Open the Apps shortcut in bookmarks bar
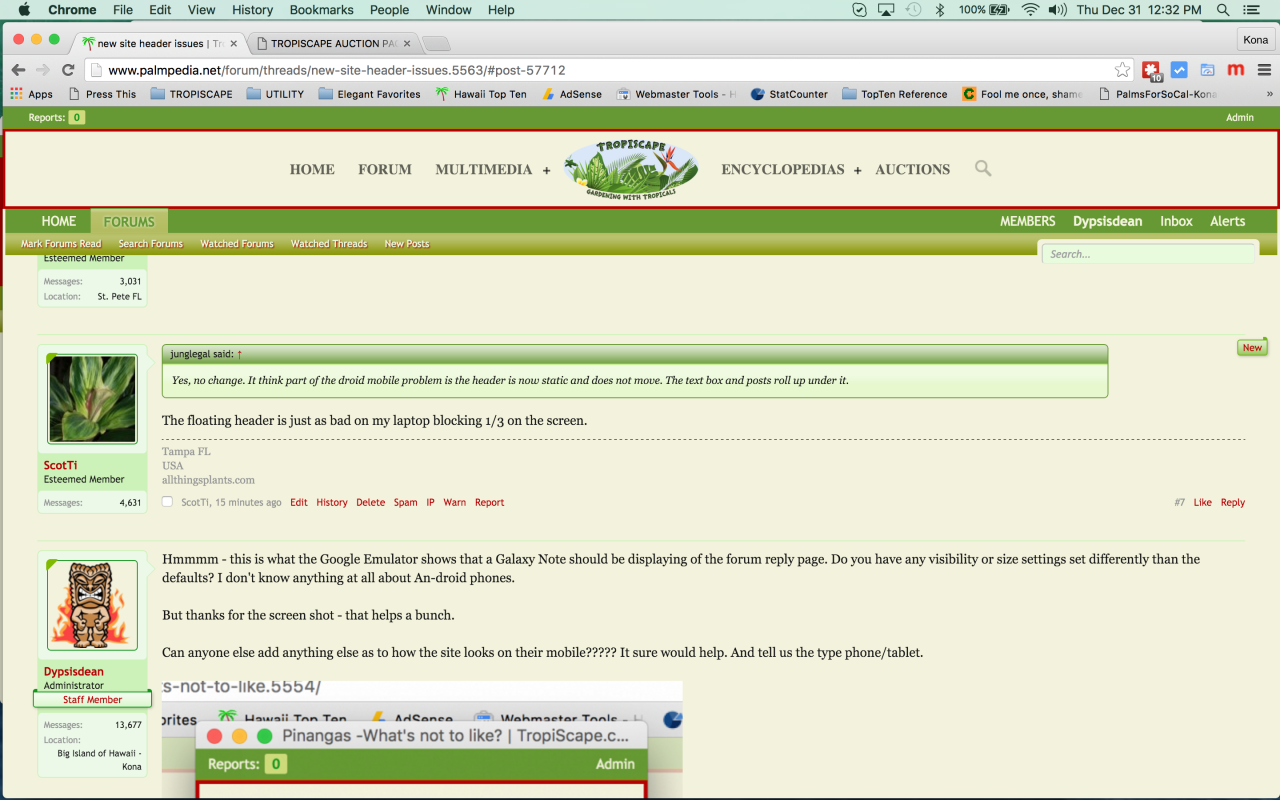 [31, 94]
